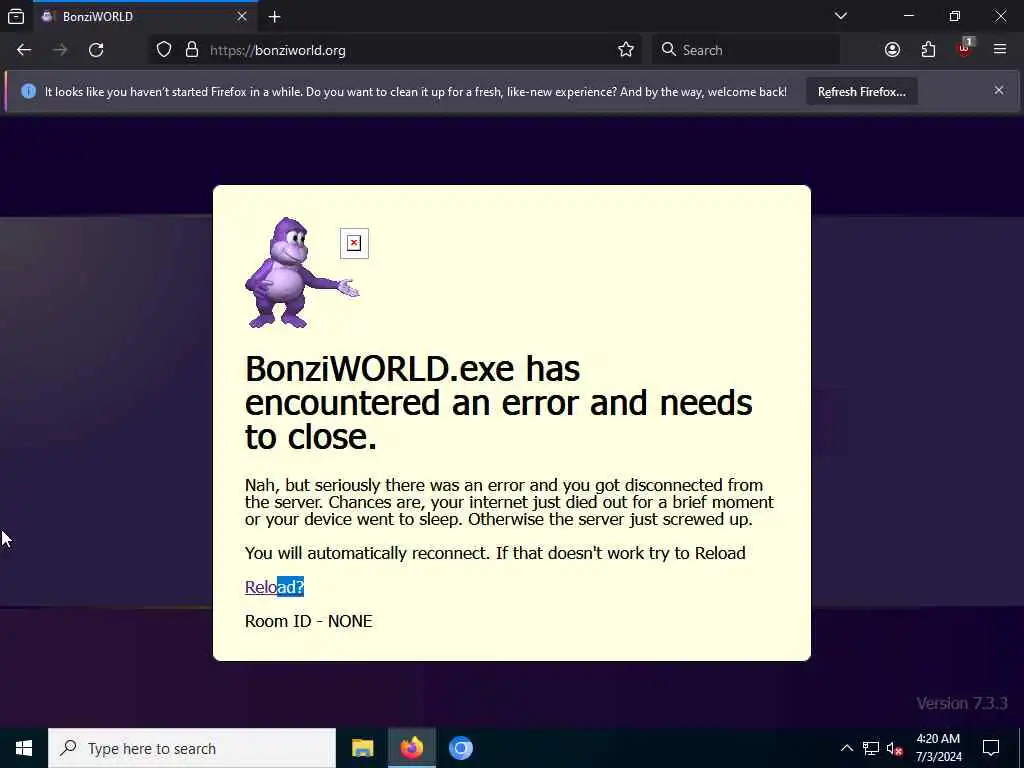Restore down the Firefox window
This screenshot has height=768, width=1024.
coord(954,16)
